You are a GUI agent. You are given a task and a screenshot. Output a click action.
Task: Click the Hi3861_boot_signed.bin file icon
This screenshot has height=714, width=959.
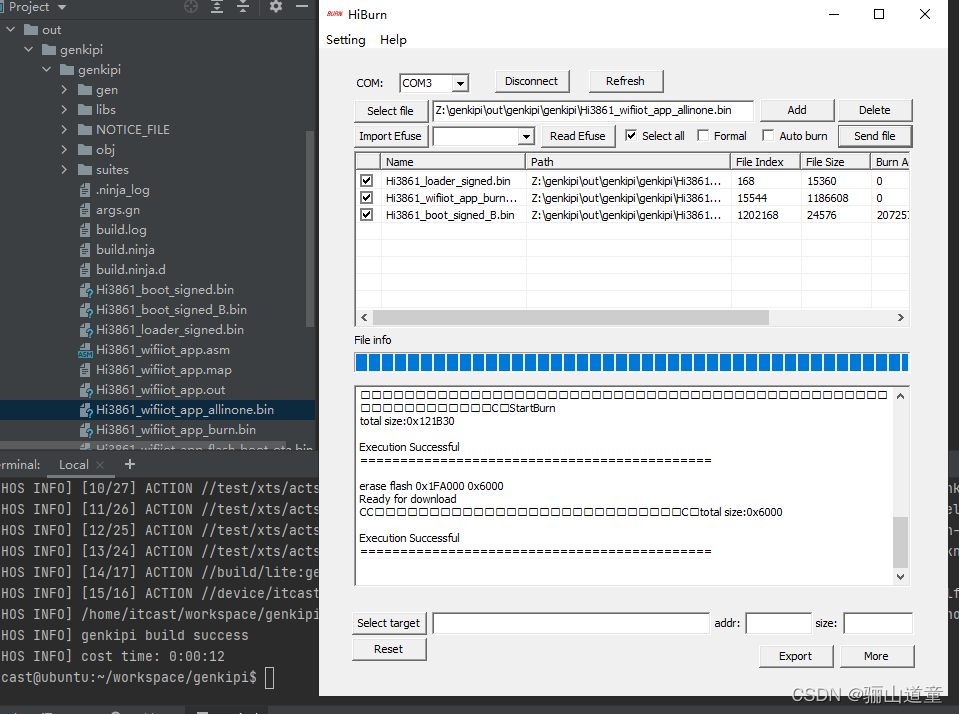point(86,290)
